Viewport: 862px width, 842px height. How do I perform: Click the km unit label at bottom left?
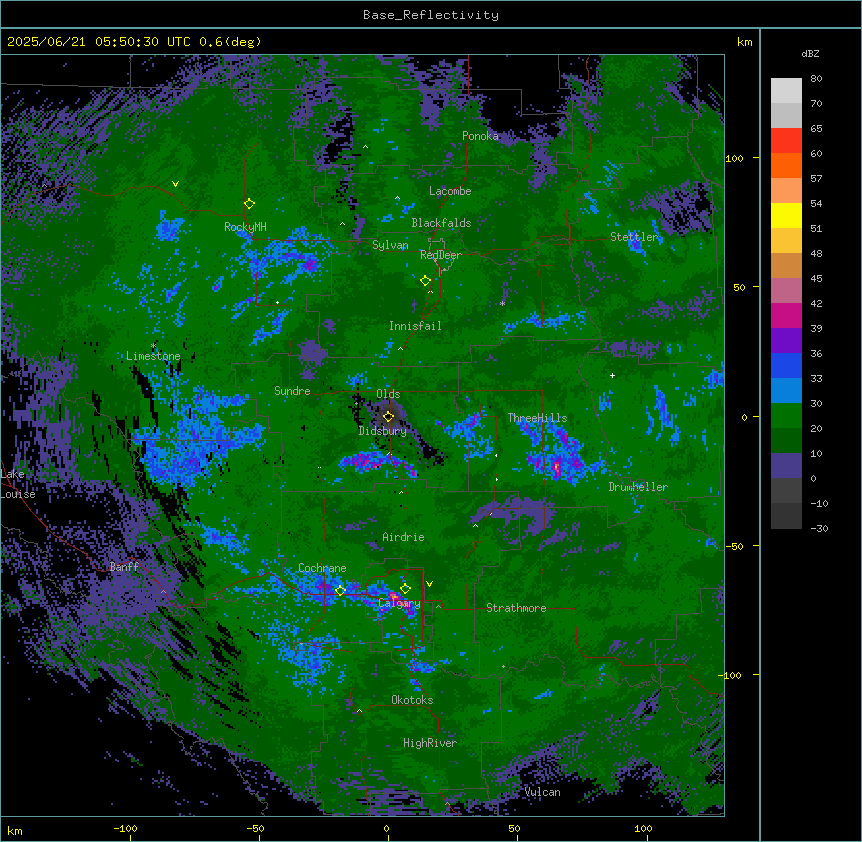point(15,830)
